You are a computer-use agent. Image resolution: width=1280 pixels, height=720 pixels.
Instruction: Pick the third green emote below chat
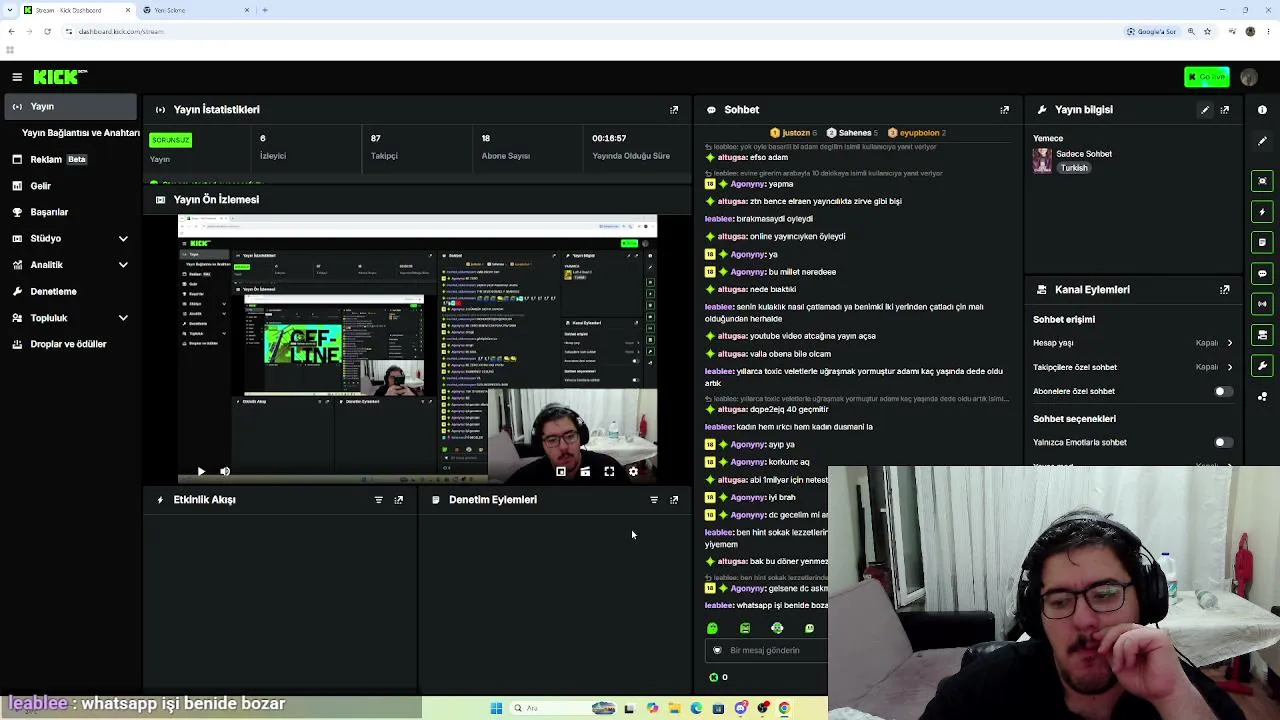[x=777, y=628]
